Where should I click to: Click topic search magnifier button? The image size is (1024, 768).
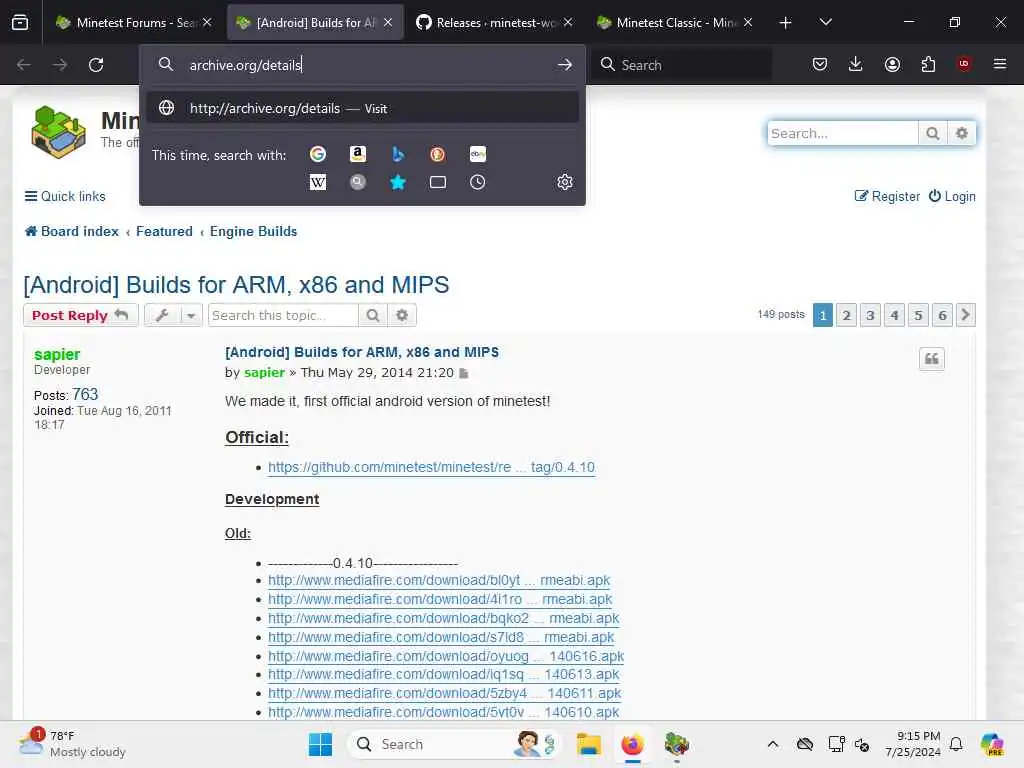pos(373,315)
